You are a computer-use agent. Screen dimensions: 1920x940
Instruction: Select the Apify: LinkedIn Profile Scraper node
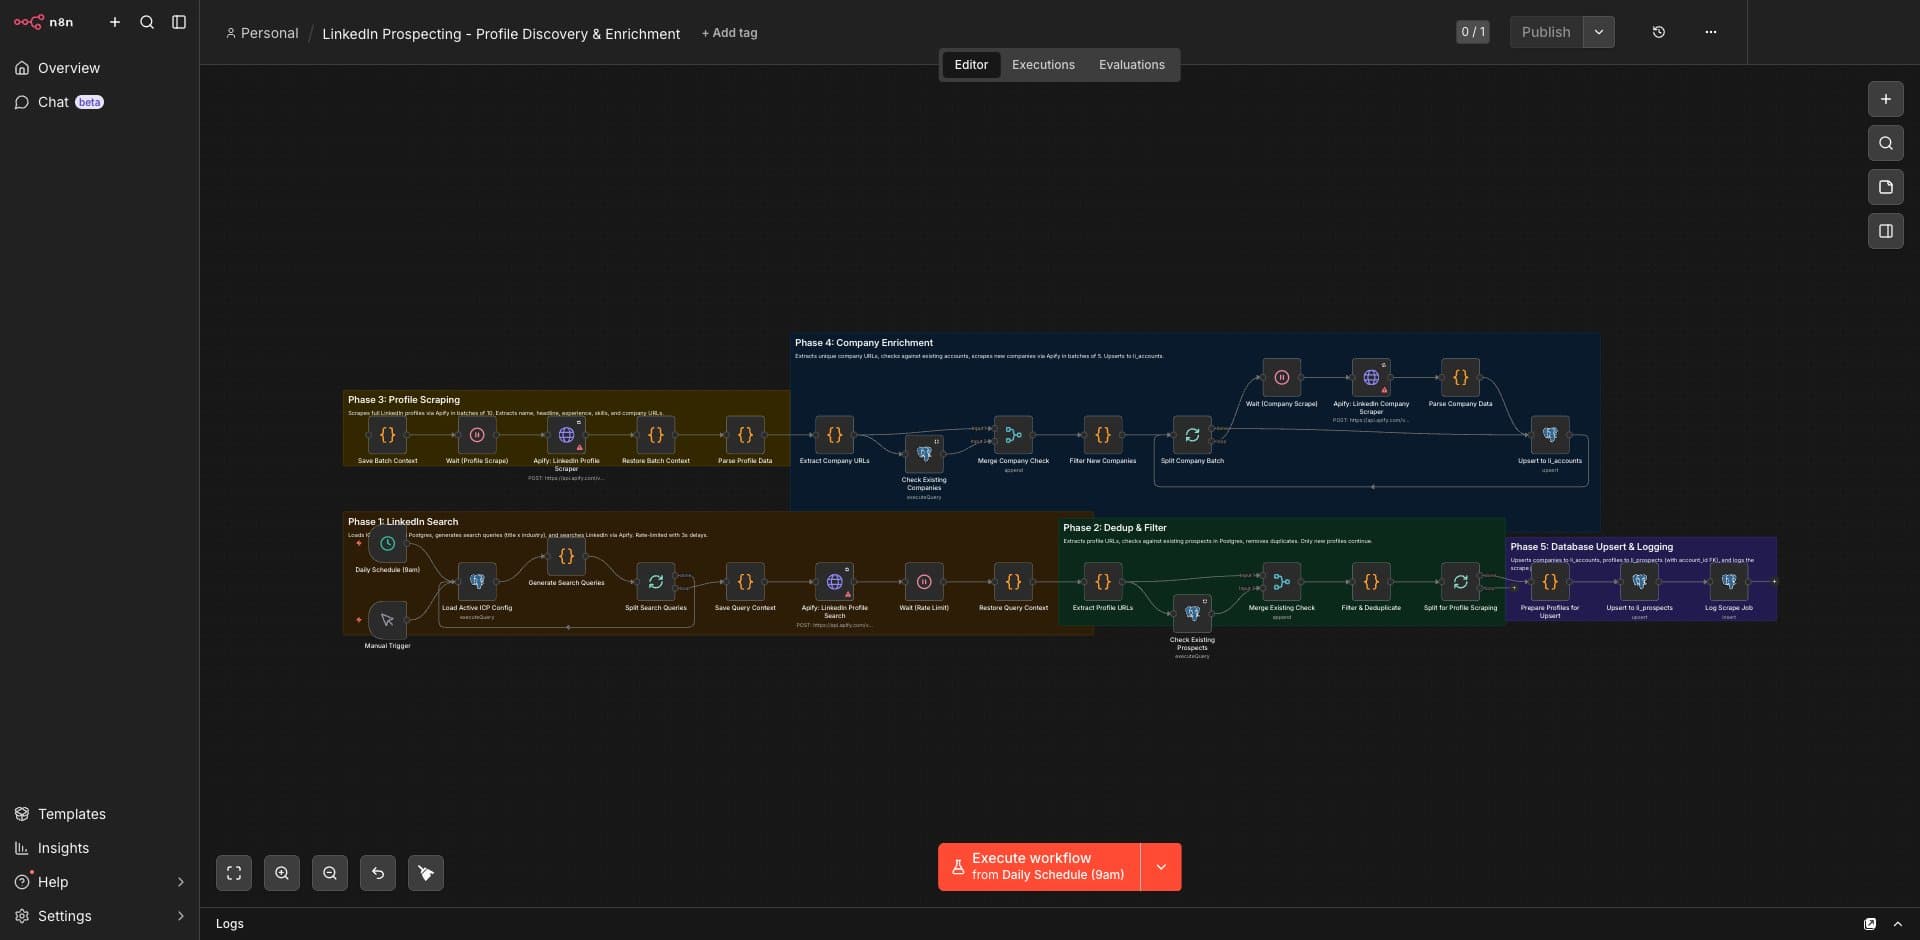[x=566, y=435]
